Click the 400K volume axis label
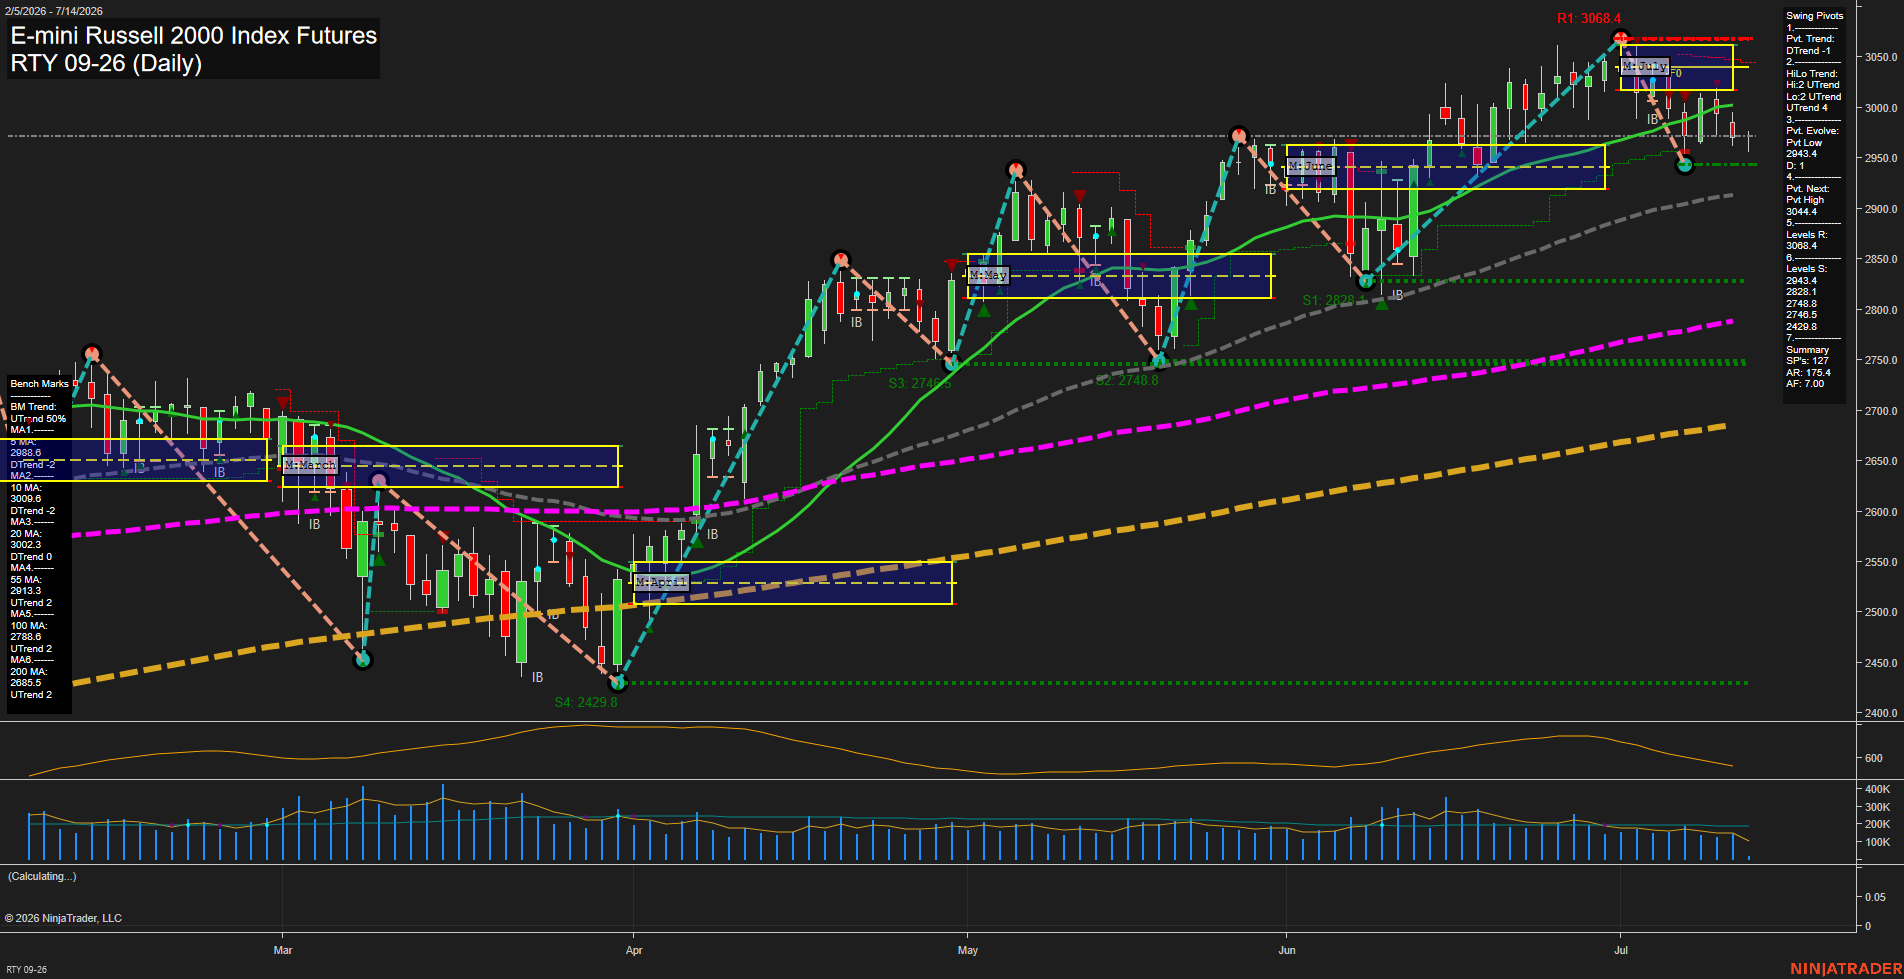Image resolution: width=1904 pixels, height=979 pixels. point(1877,790)
